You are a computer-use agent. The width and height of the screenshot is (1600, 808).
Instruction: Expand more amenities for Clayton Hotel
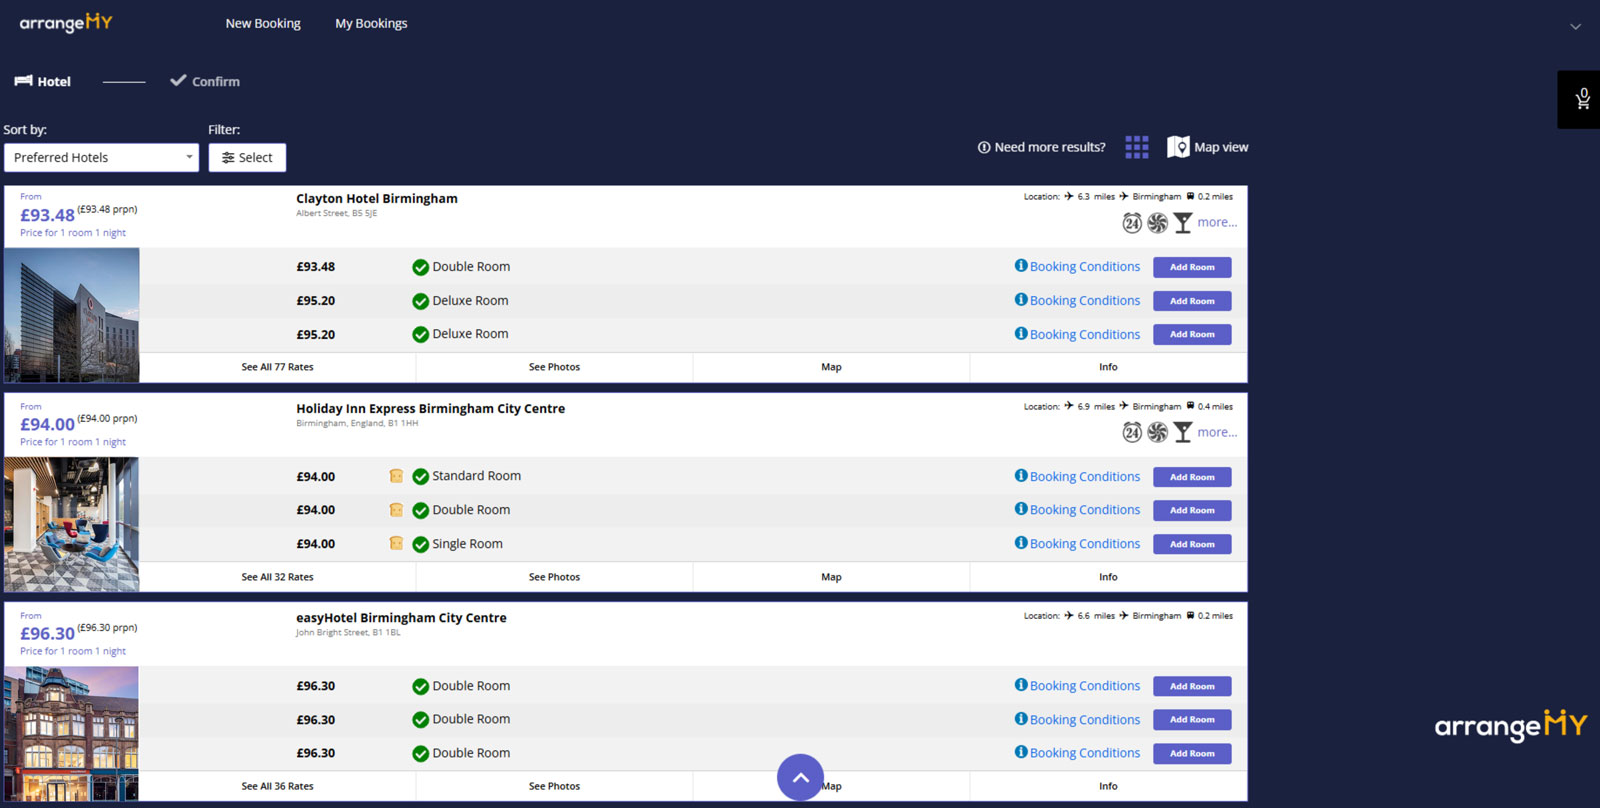pos(1217,222)
